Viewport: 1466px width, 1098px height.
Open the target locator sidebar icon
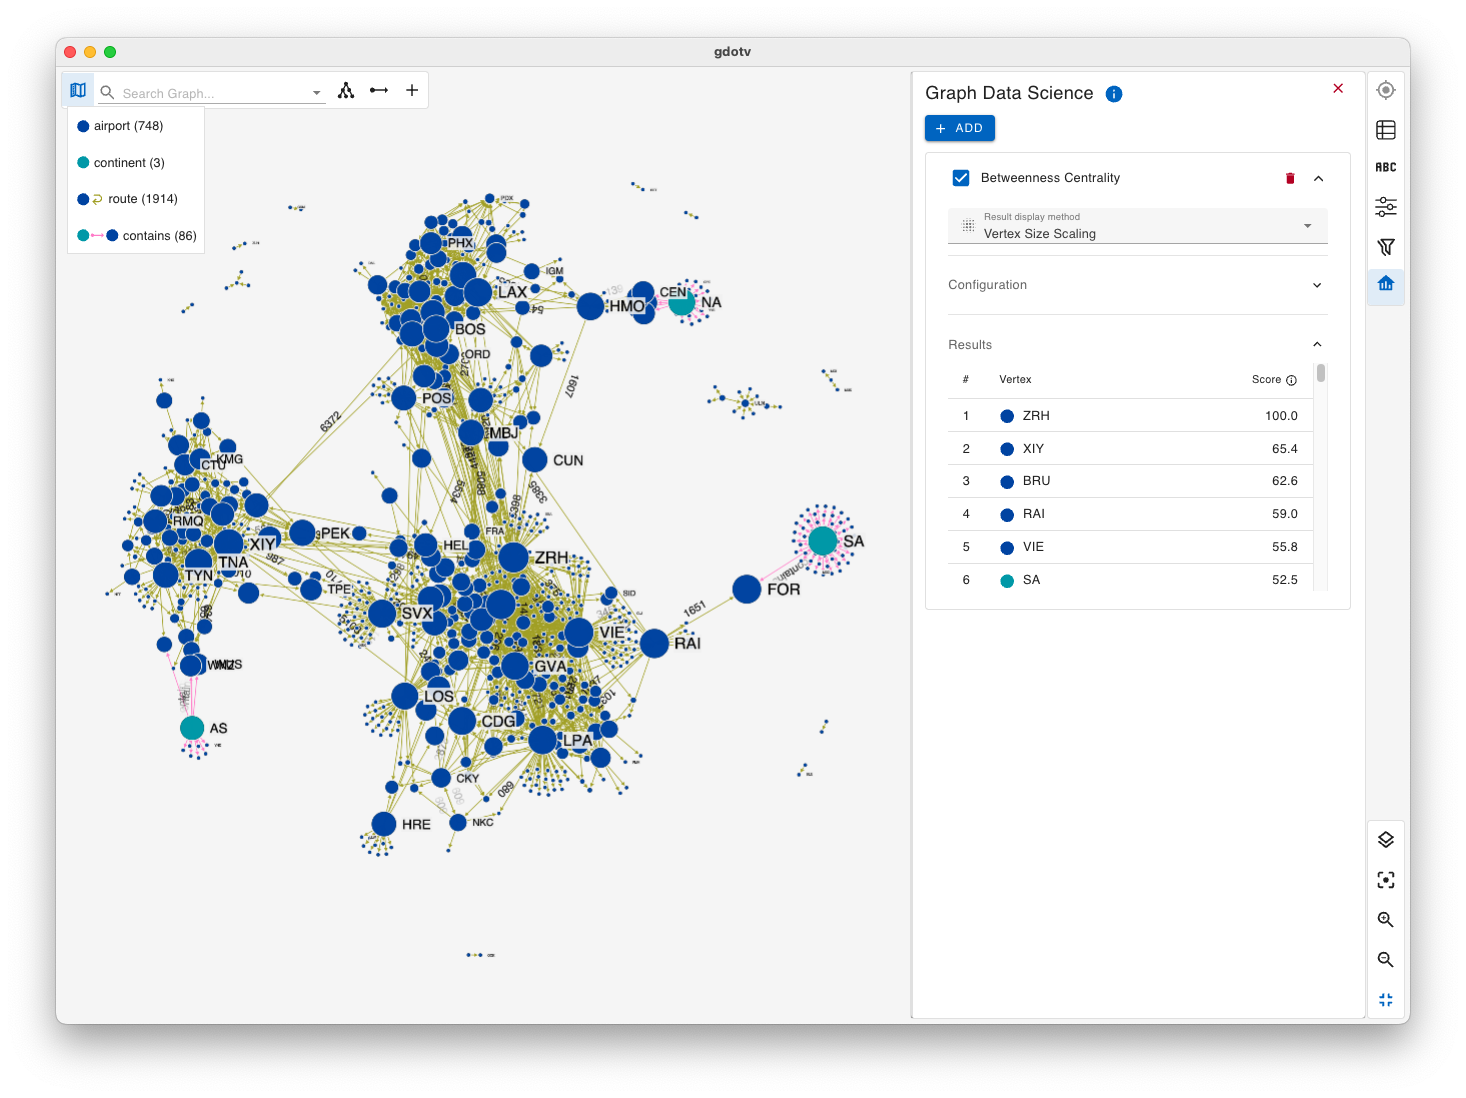point(1386,90)
